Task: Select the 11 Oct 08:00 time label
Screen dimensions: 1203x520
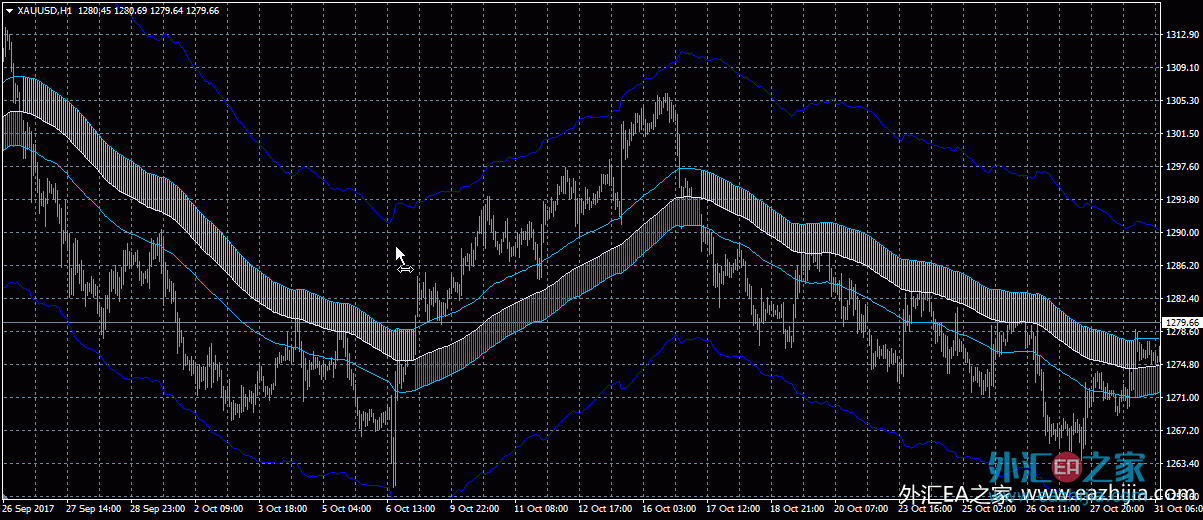Action: point(539,509)
